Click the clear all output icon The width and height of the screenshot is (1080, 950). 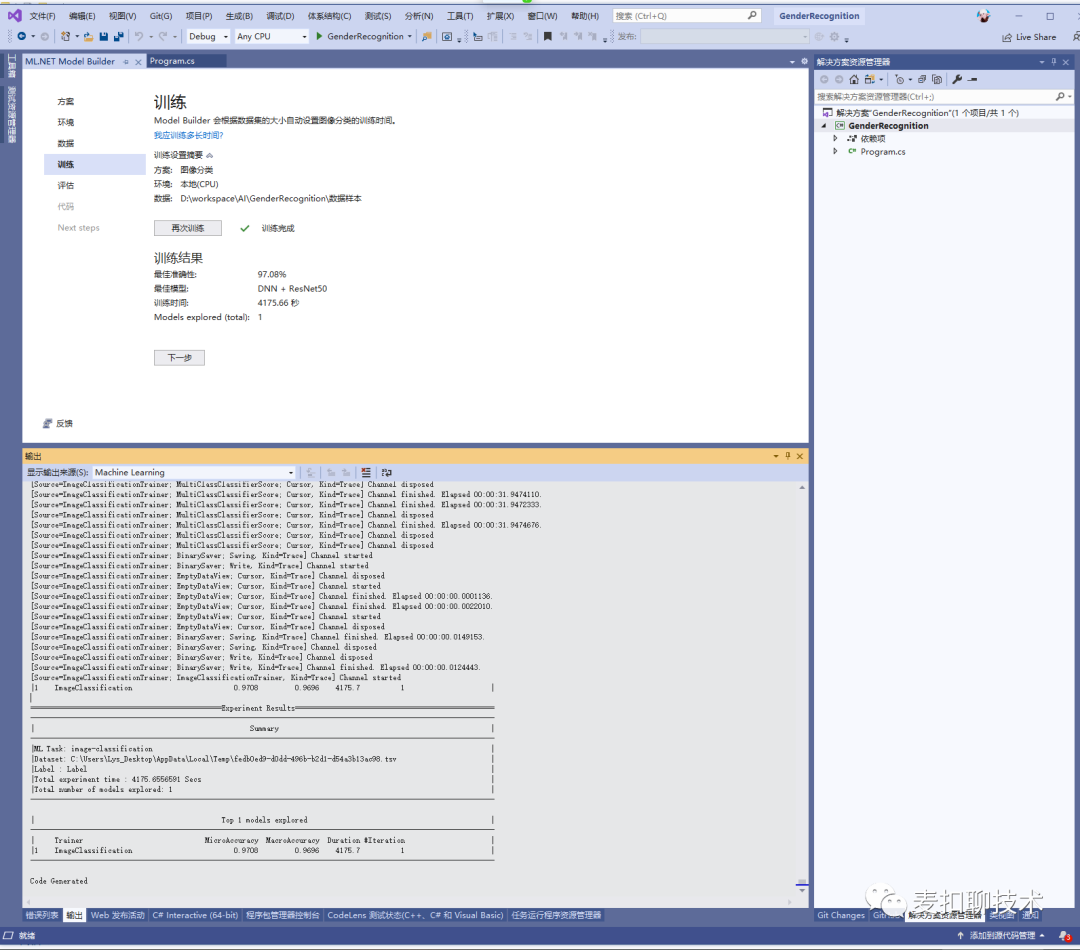(x=366, y=473)
